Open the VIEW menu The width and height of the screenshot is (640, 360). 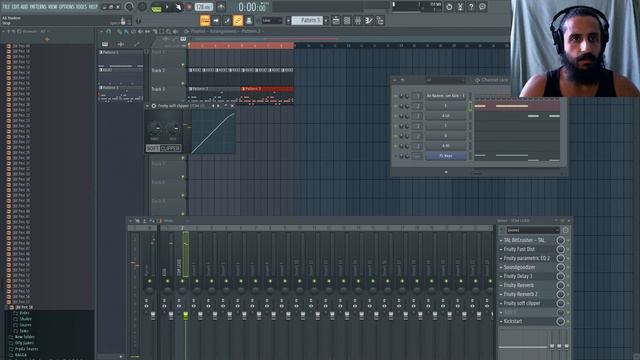53,7
